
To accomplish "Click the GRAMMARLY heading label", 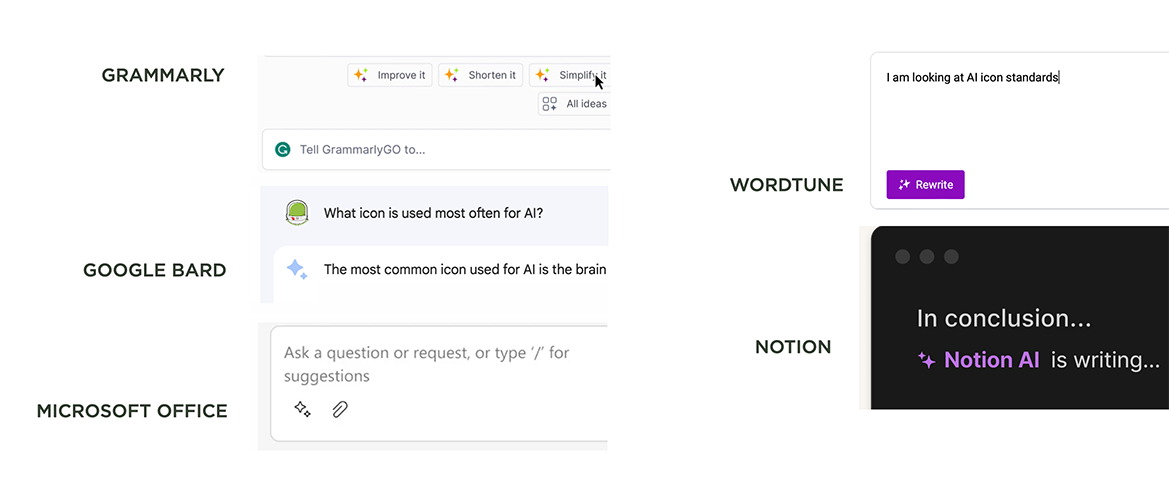I will tap(163, 75).
